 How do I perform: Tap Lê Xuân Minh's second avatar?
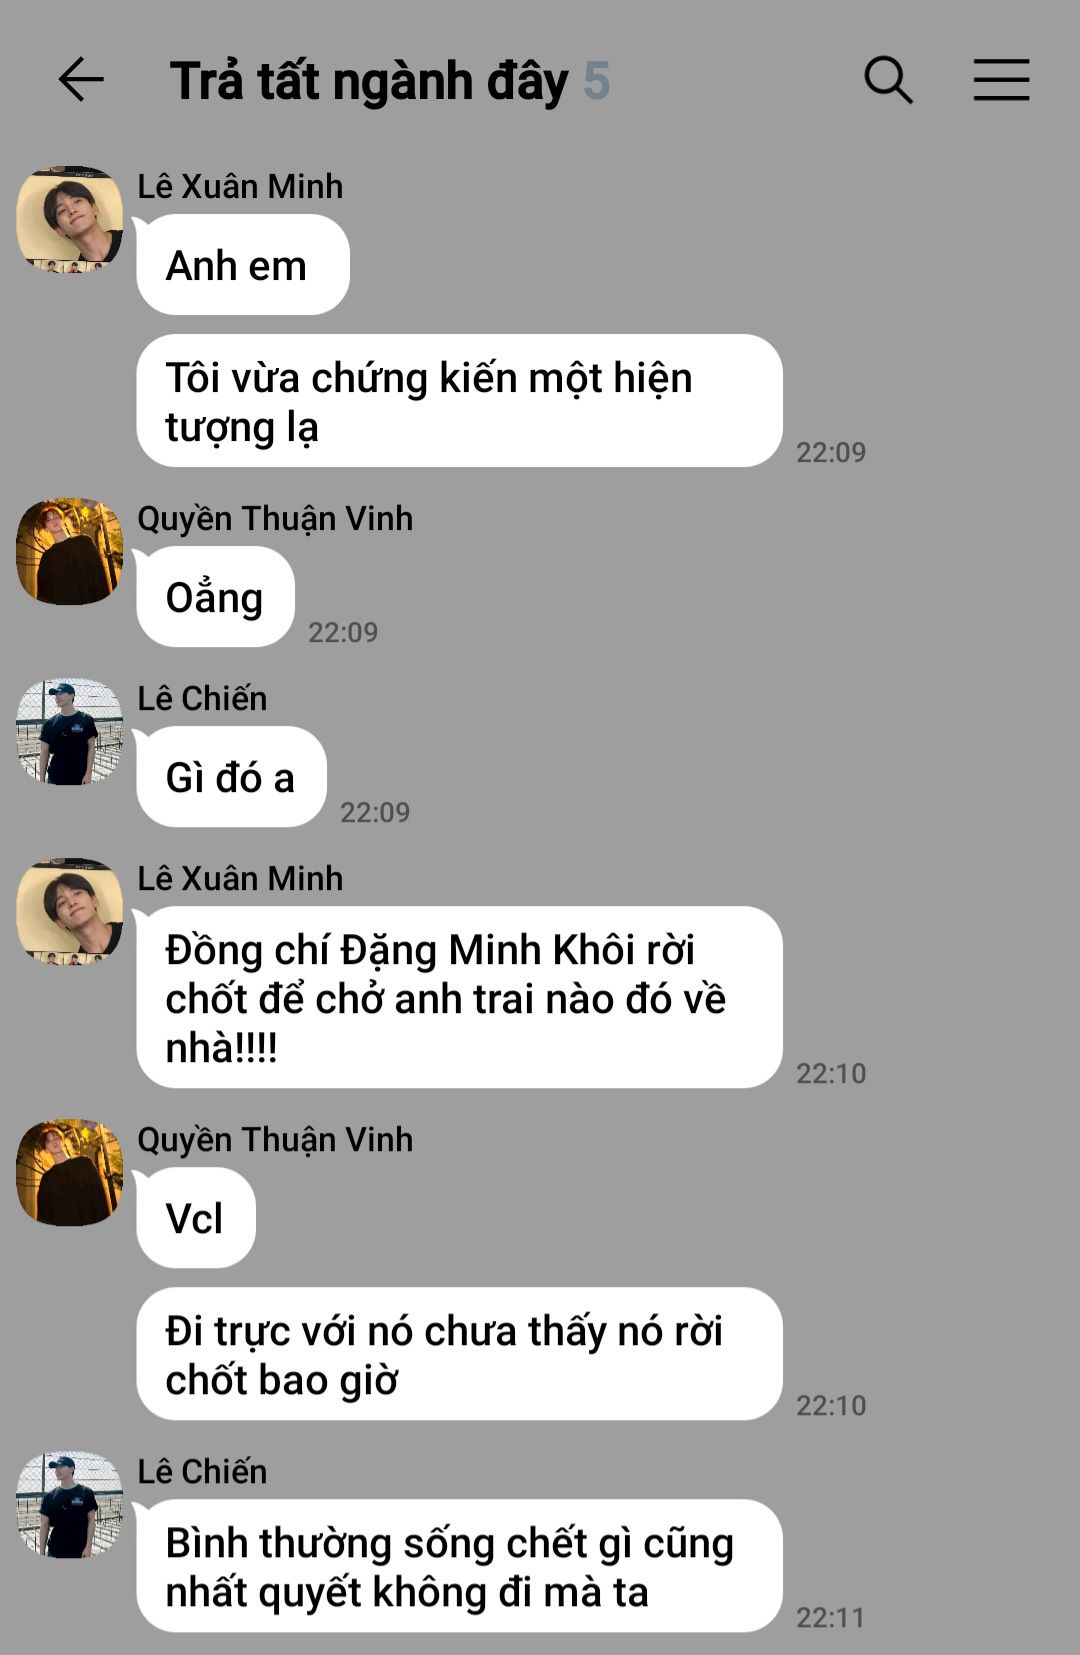pyautogui.click(x=70, y=912)
